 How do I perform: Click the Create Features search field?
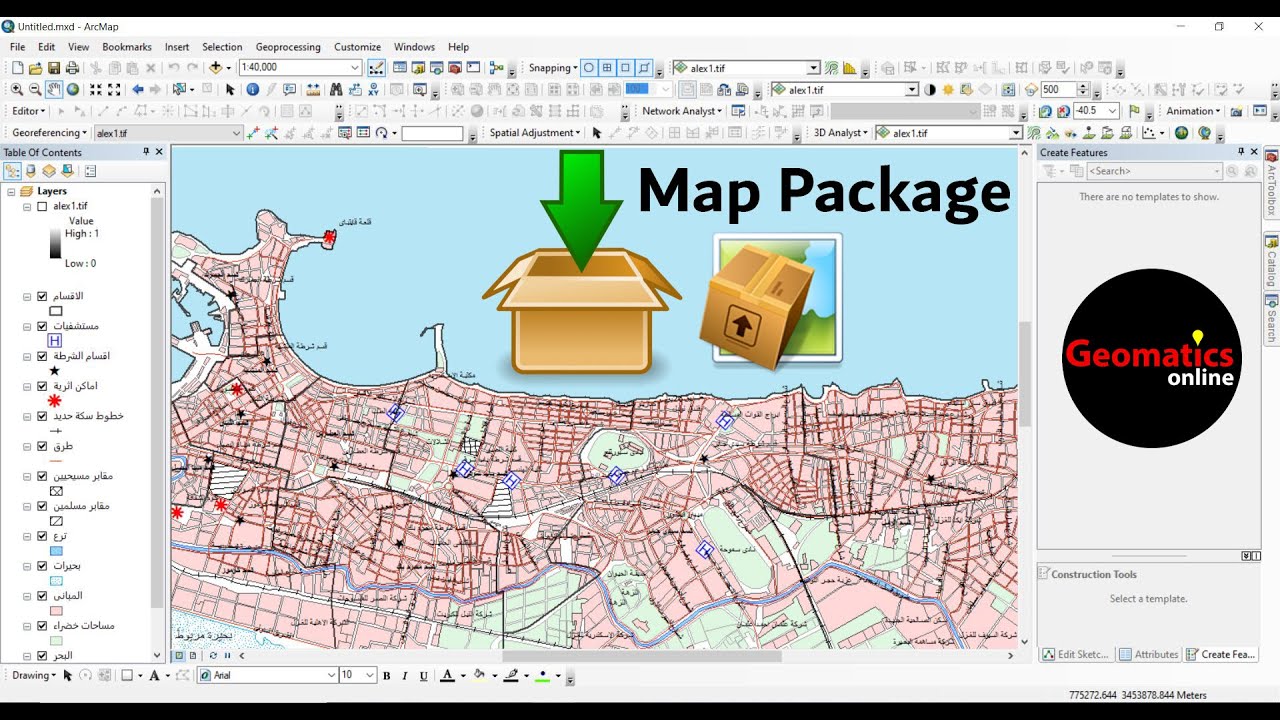1154,171
